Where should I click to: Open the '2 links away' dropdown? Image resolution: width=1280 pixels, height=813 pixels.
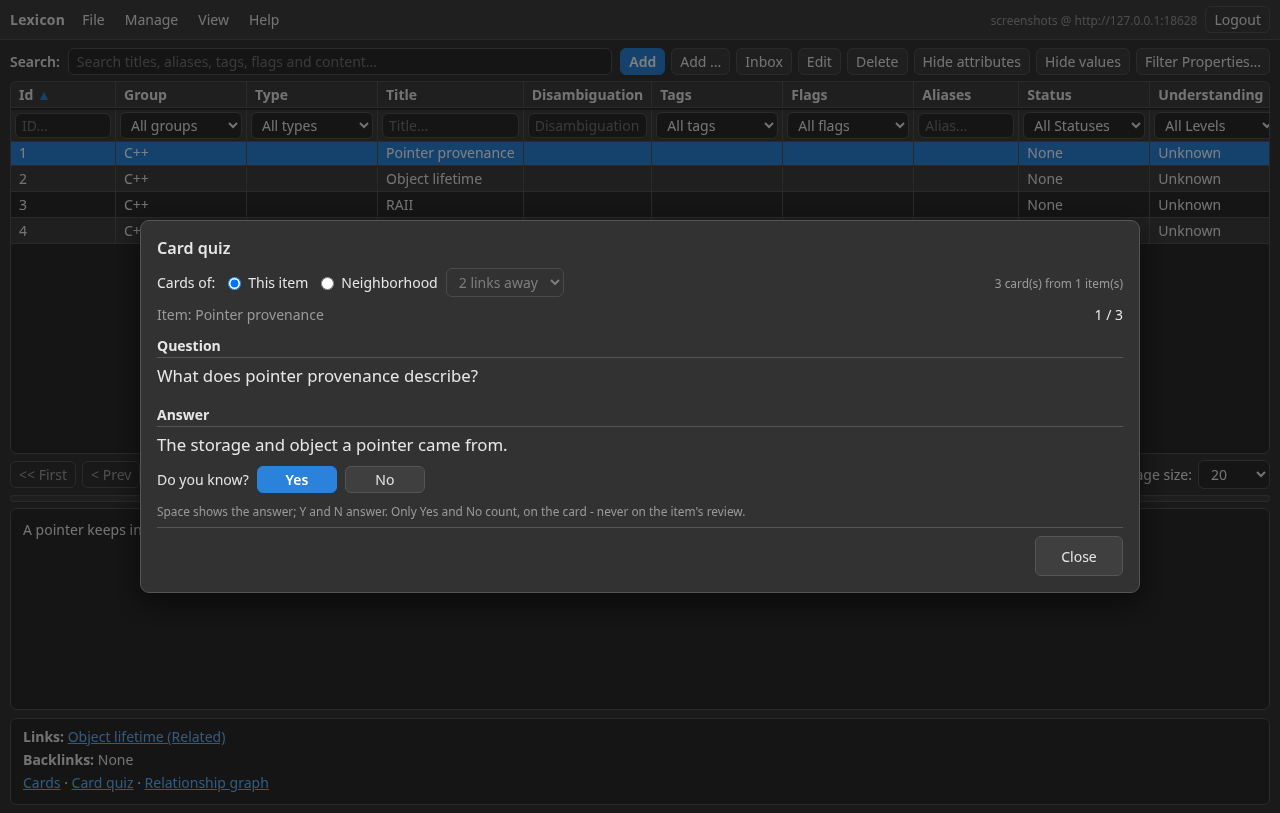[505, 283]
